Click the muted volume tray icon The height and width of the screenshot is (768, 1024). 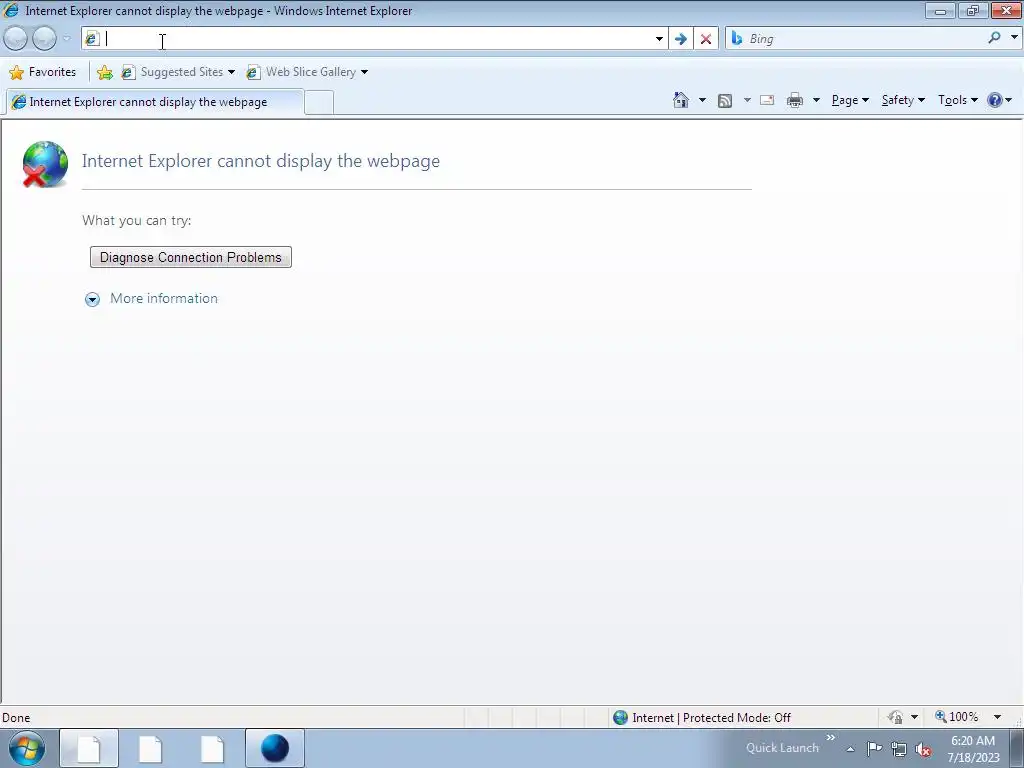[923, 749]
